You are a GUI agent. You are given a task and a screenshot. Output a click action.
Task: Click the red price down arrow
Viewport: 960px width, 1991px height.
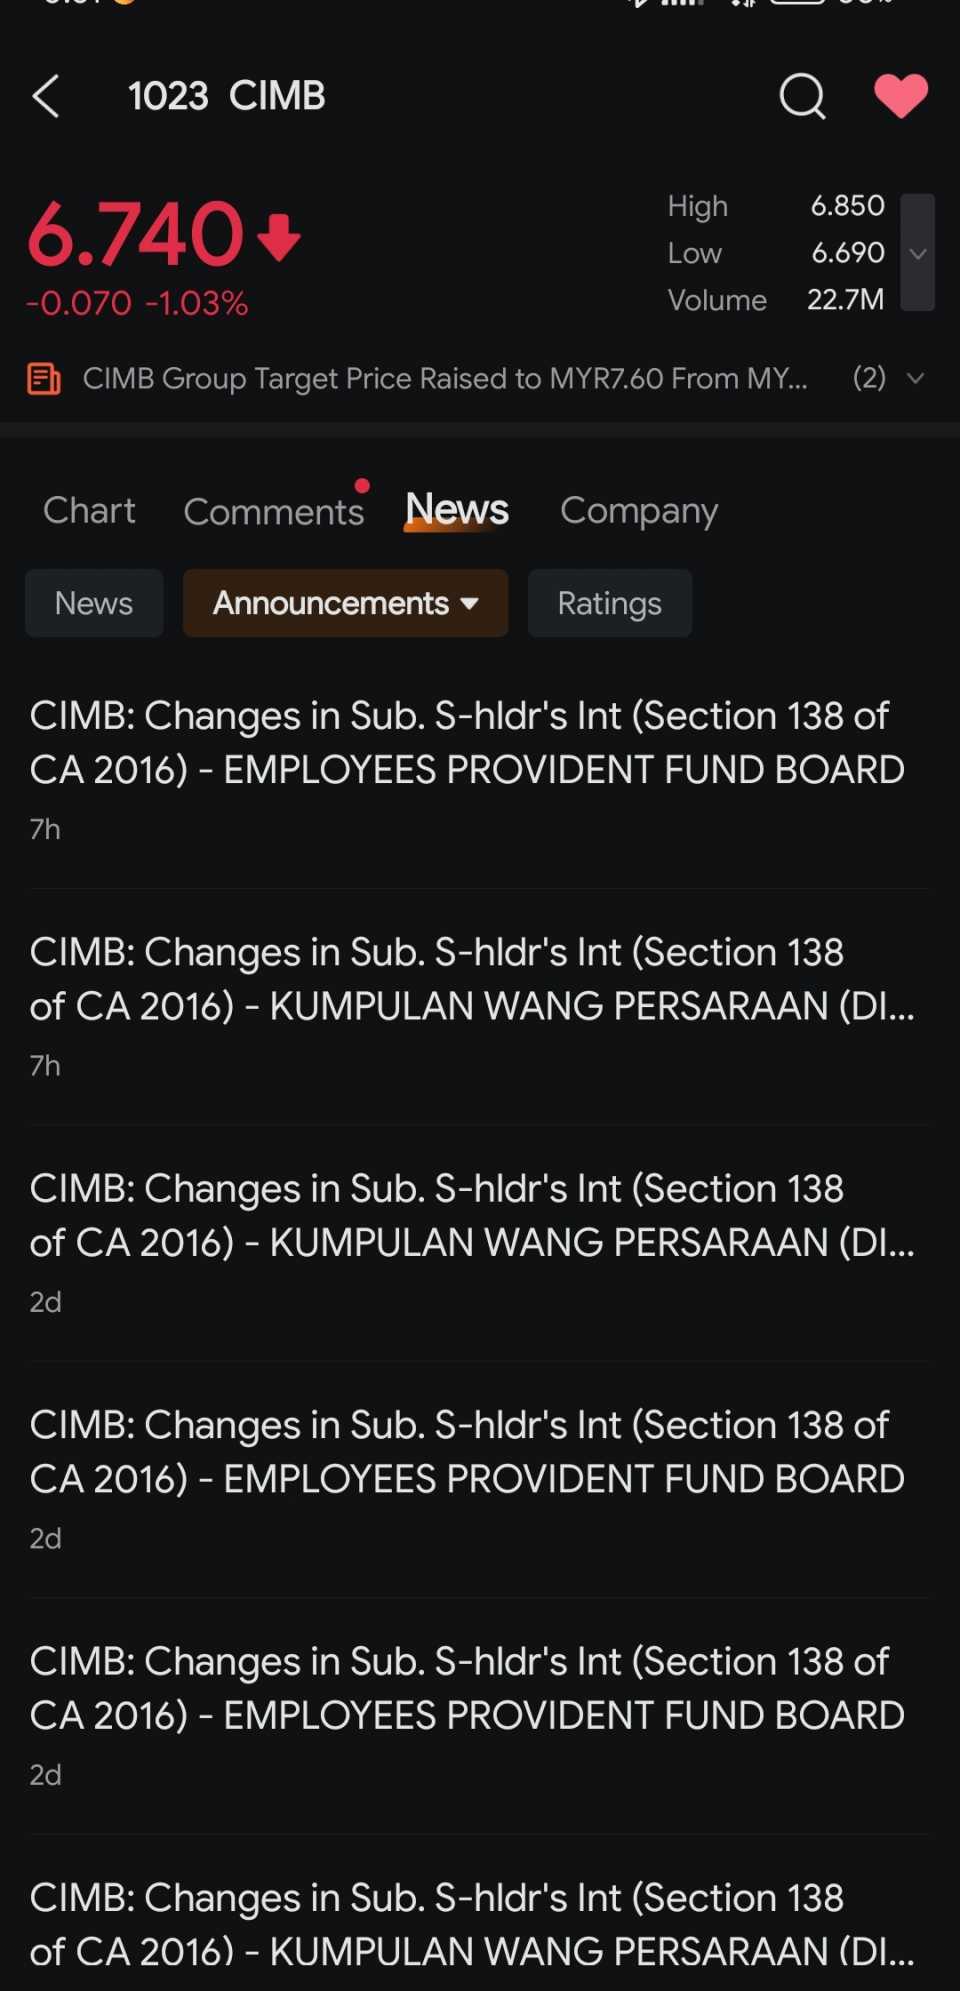[279, 237]
